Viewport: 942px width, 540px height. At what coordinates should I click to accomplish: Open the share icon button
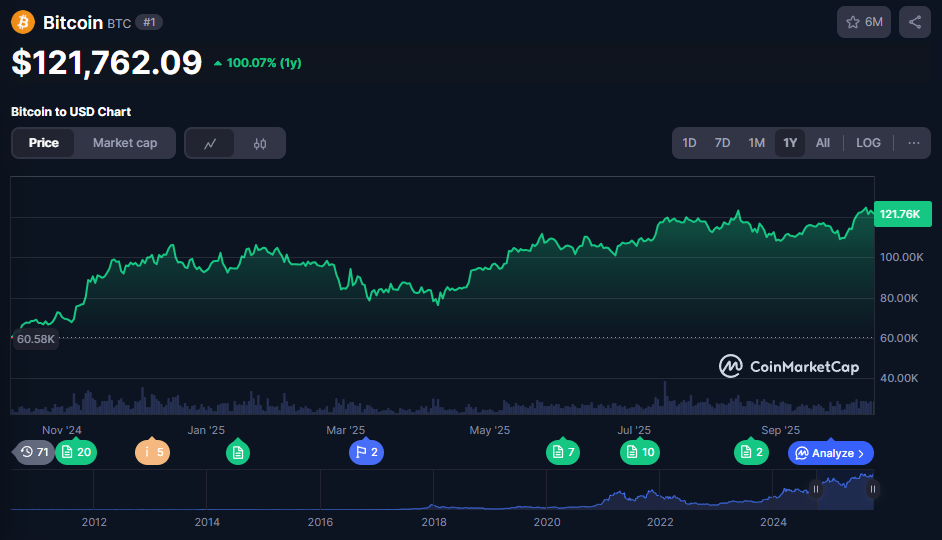[914, 22]
